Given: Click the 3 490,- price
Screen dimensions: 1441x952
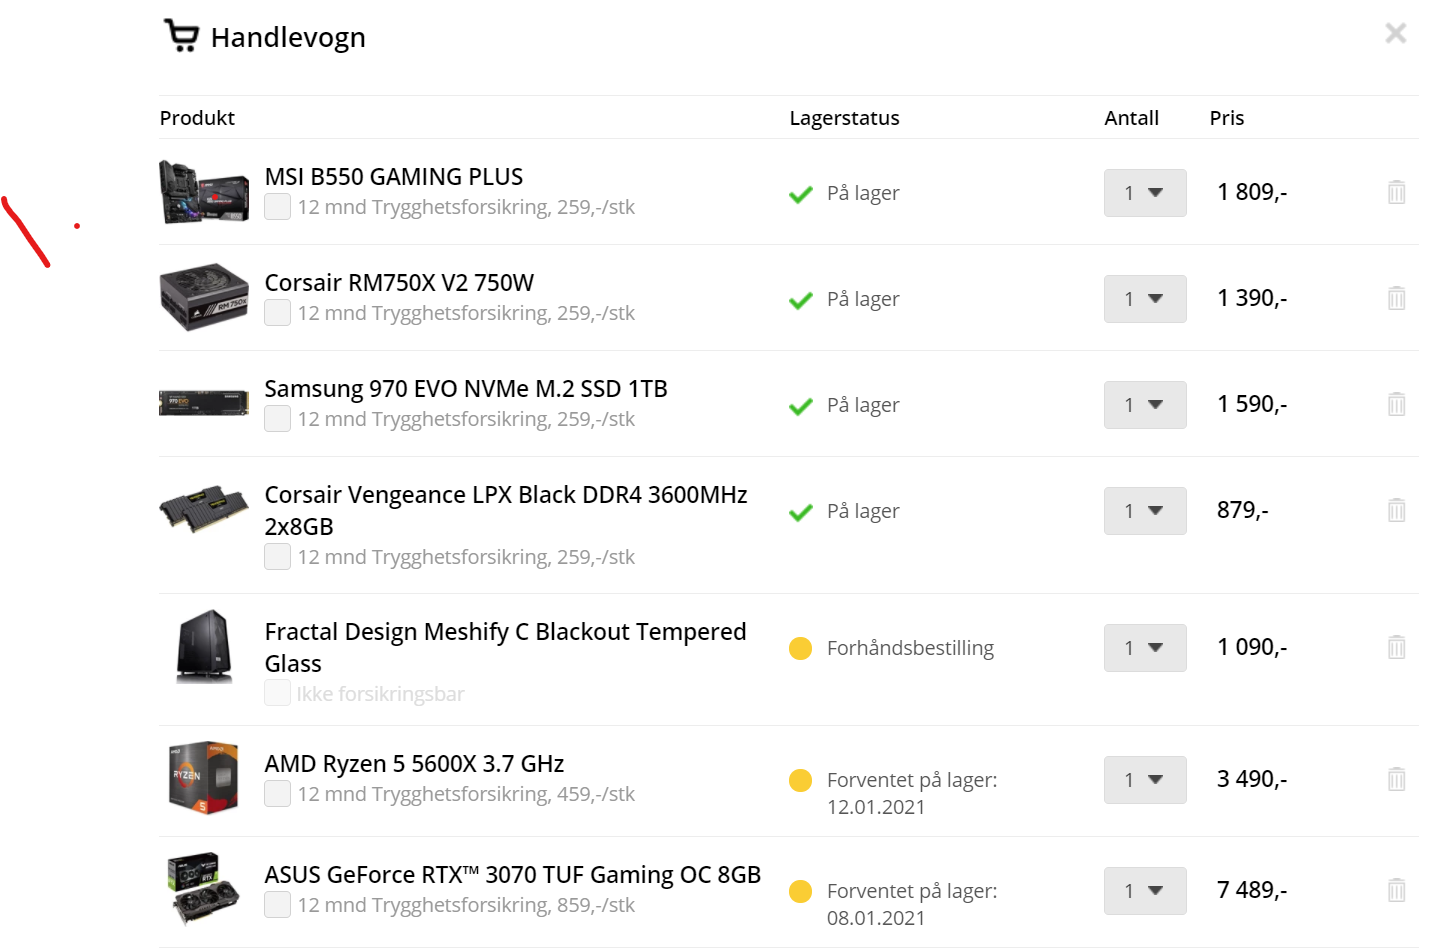Looking at the screenshot, I should pyautogui.click(x=1252, y=779).
